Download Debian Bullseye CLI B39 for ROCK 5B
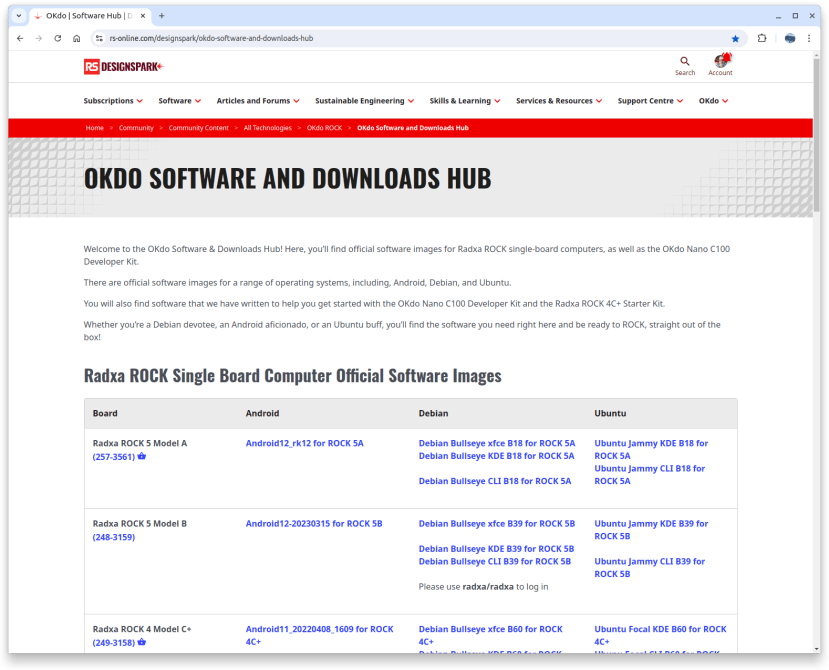 click(x=495, y=562)
